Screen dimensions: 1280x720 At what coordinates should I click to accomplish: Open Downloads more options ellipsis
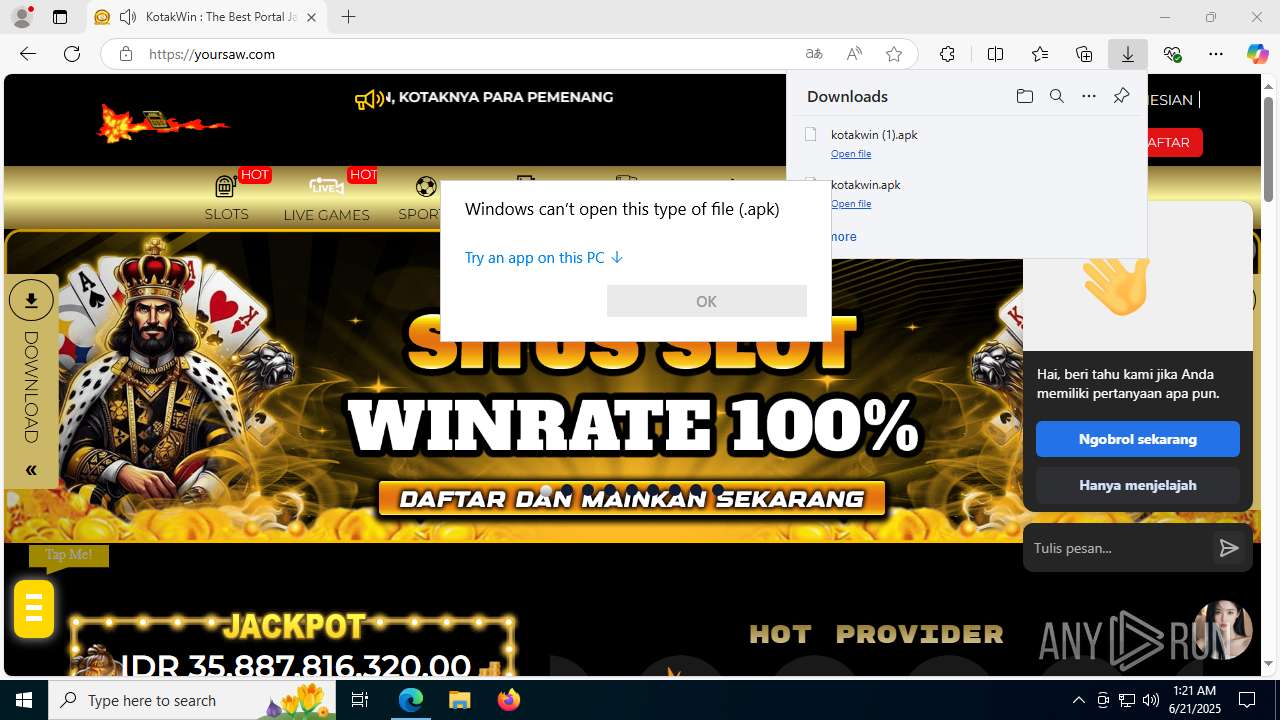pos(1089,96)
